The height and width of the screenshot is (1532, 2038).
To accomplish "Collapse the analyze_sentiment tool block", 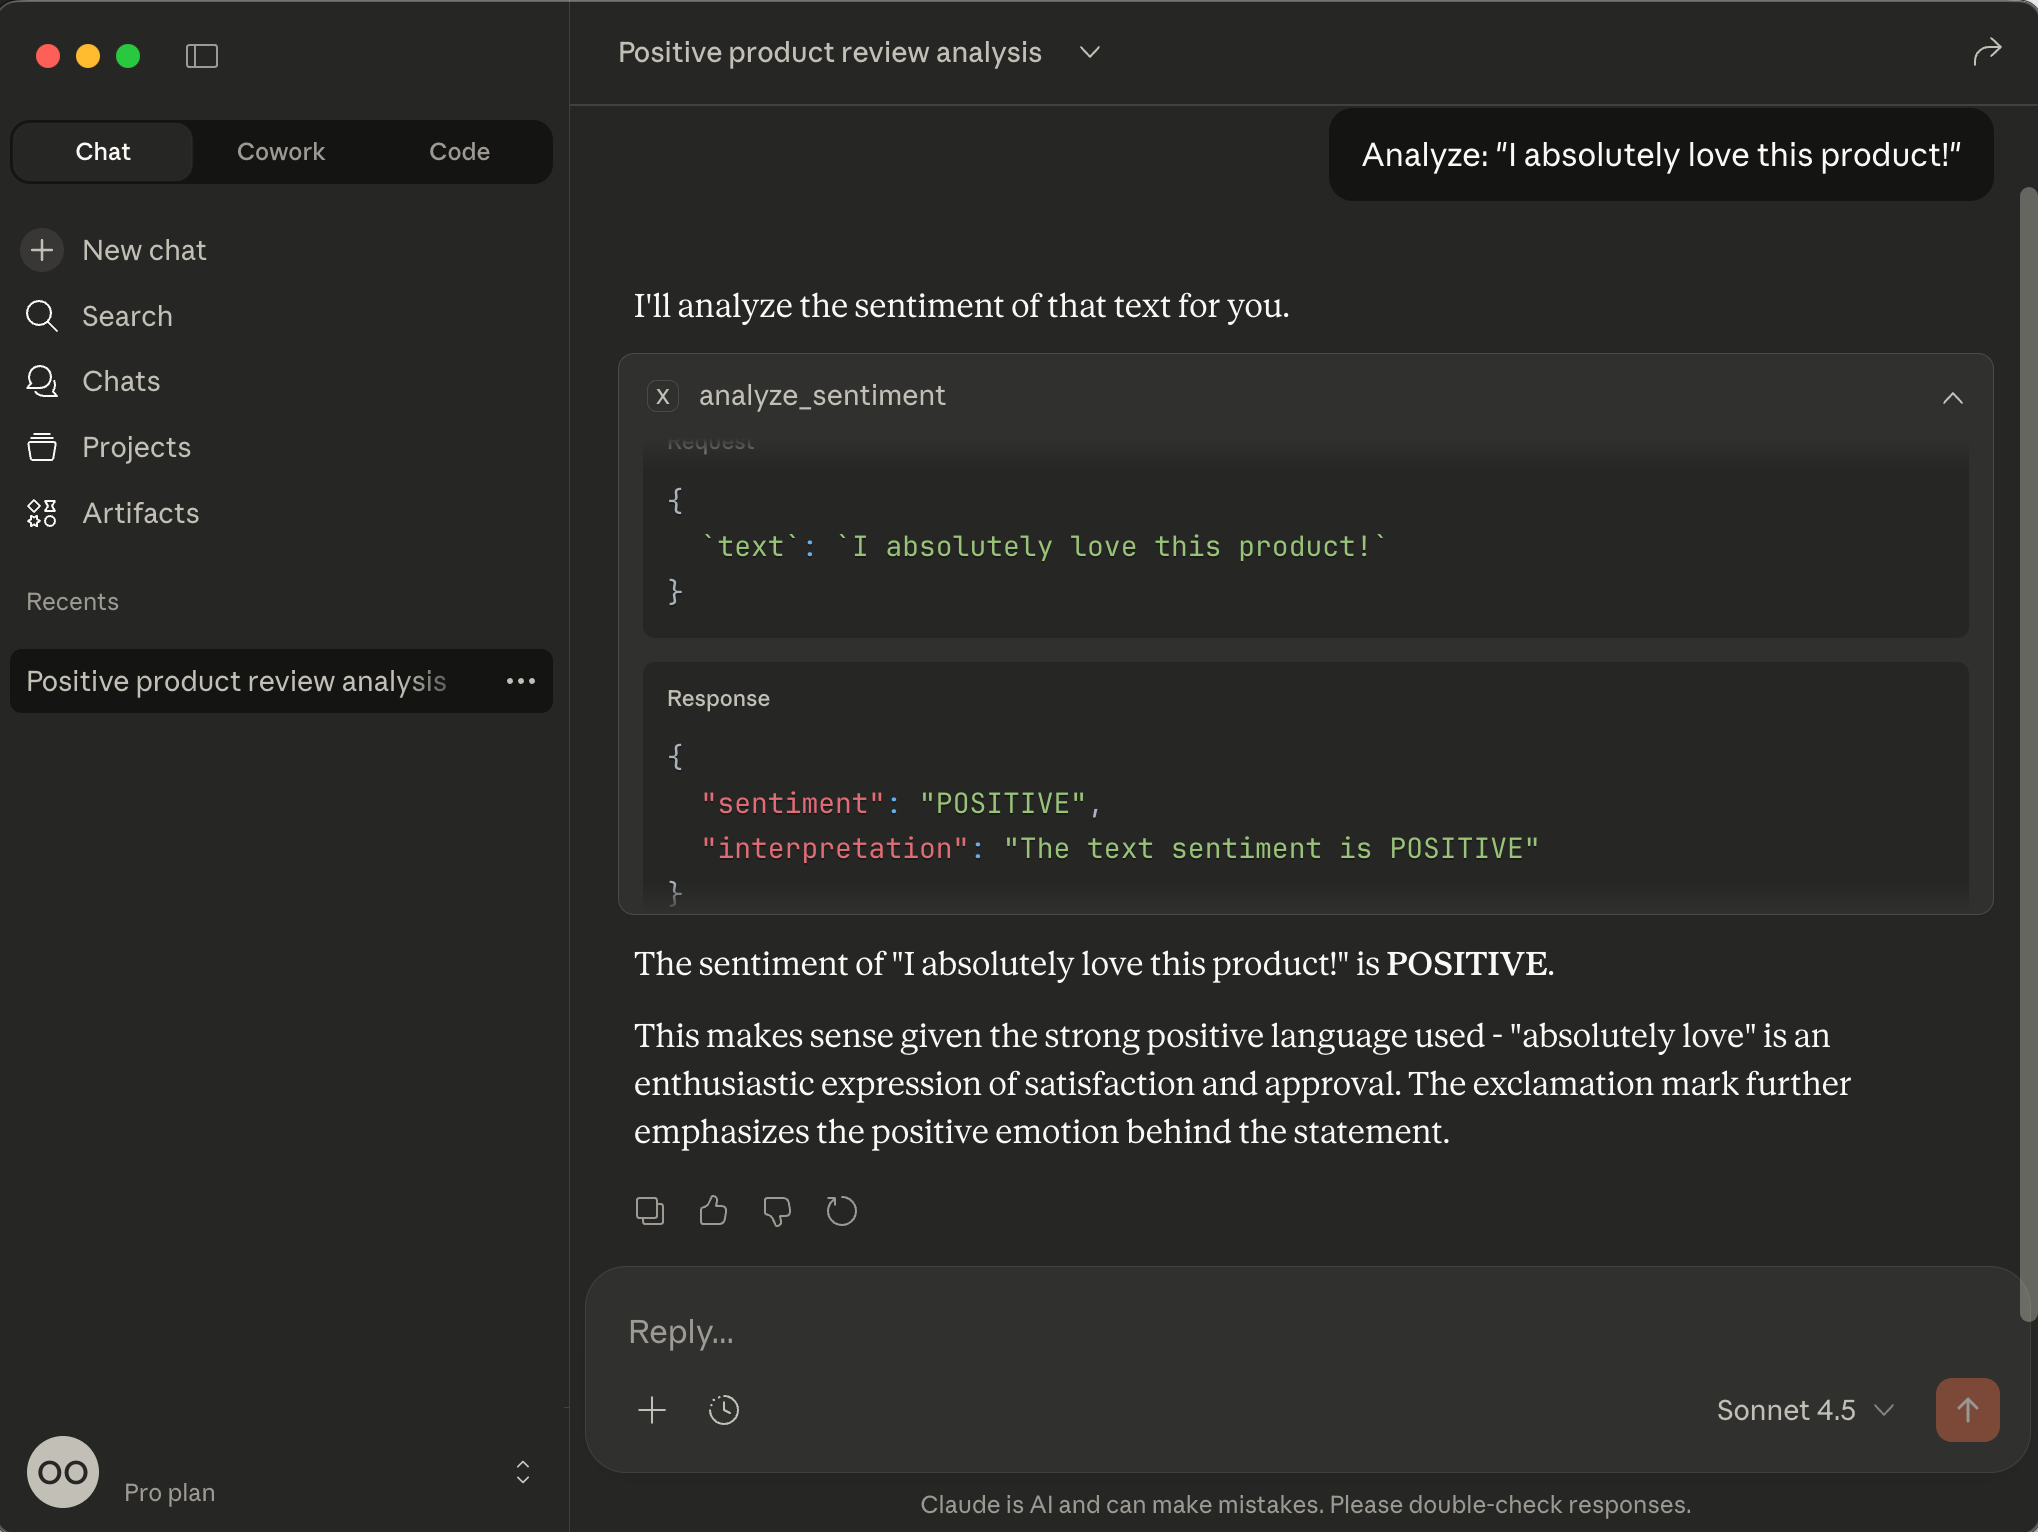I will (x=1952, y=398).
